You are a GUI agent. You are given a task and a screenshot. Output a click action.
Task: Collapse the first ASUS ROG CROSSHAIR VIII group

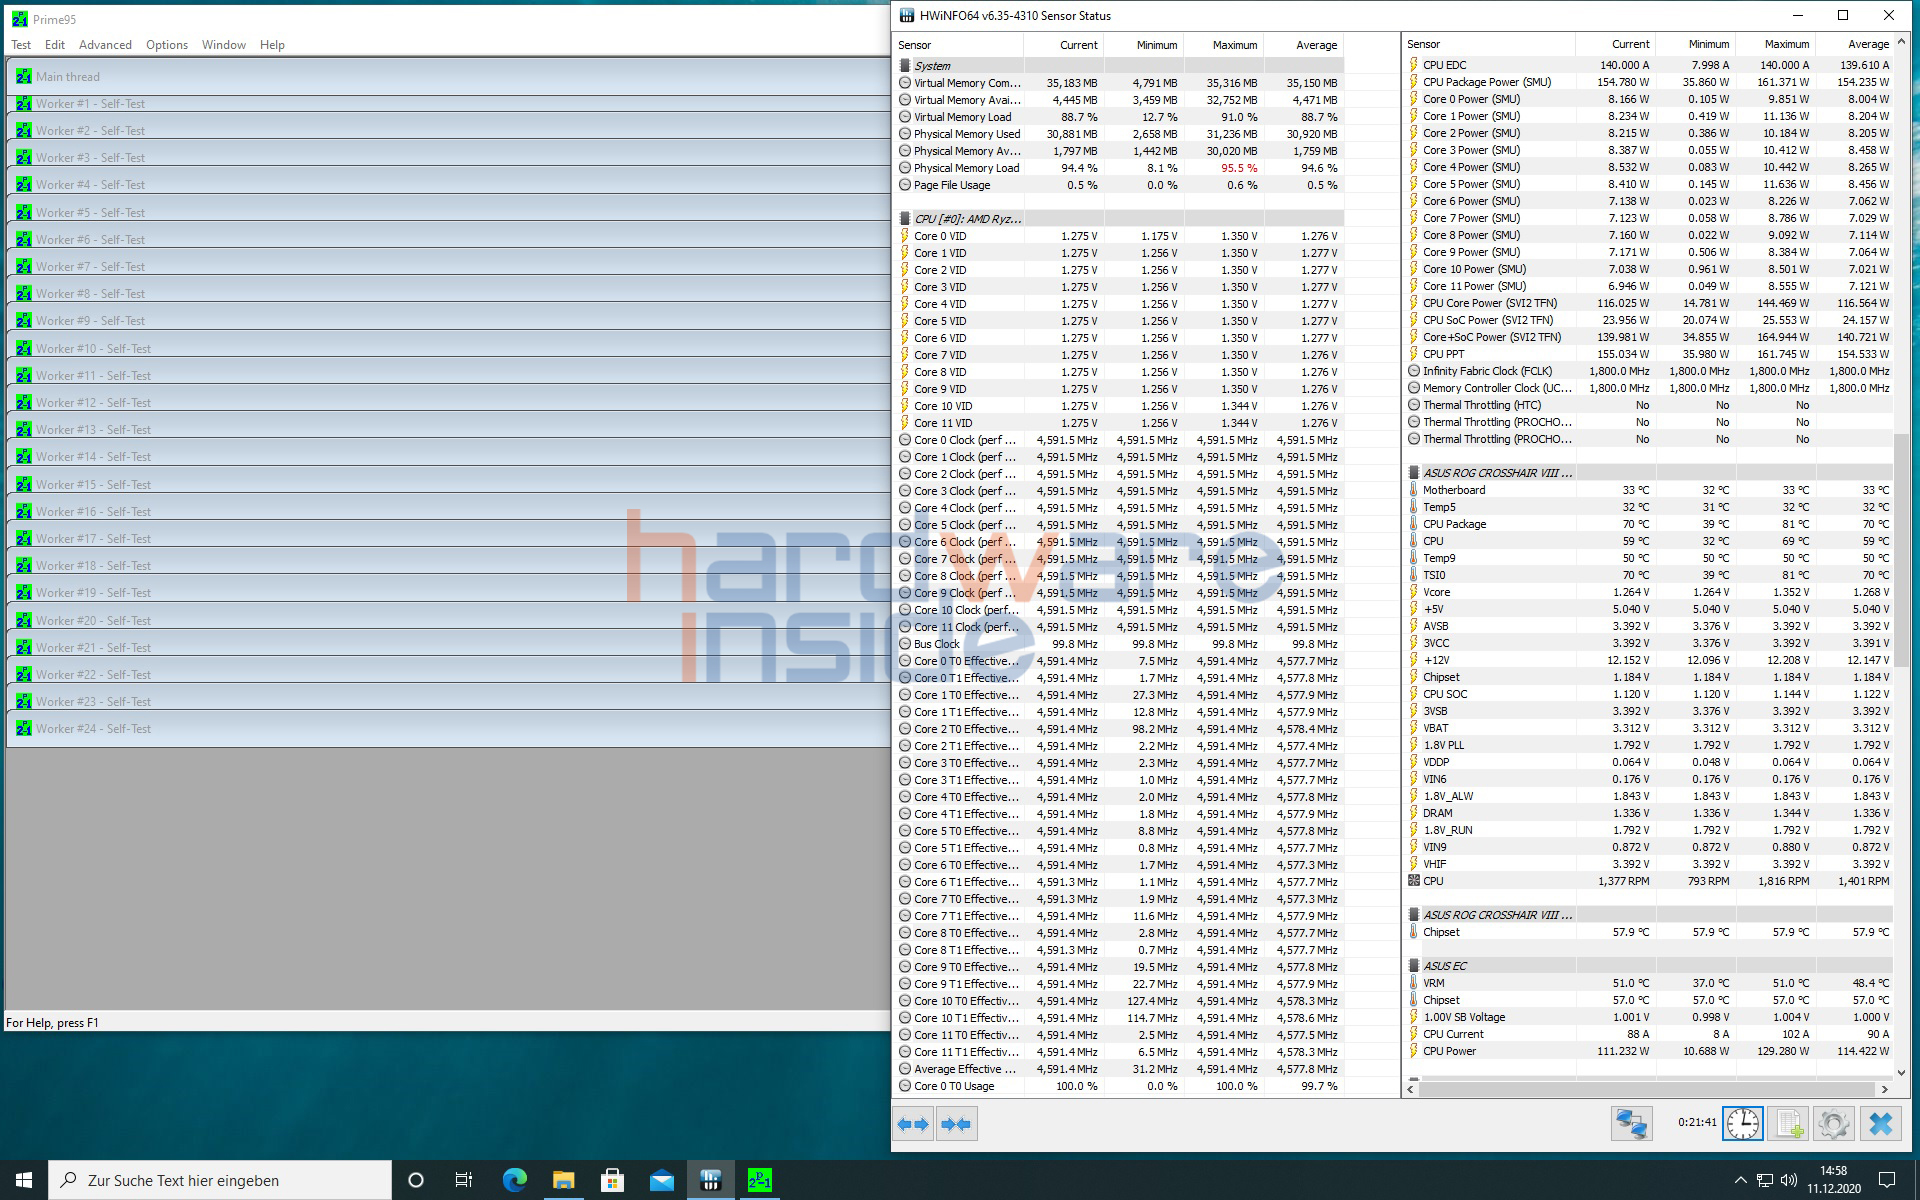(1414, 473)
